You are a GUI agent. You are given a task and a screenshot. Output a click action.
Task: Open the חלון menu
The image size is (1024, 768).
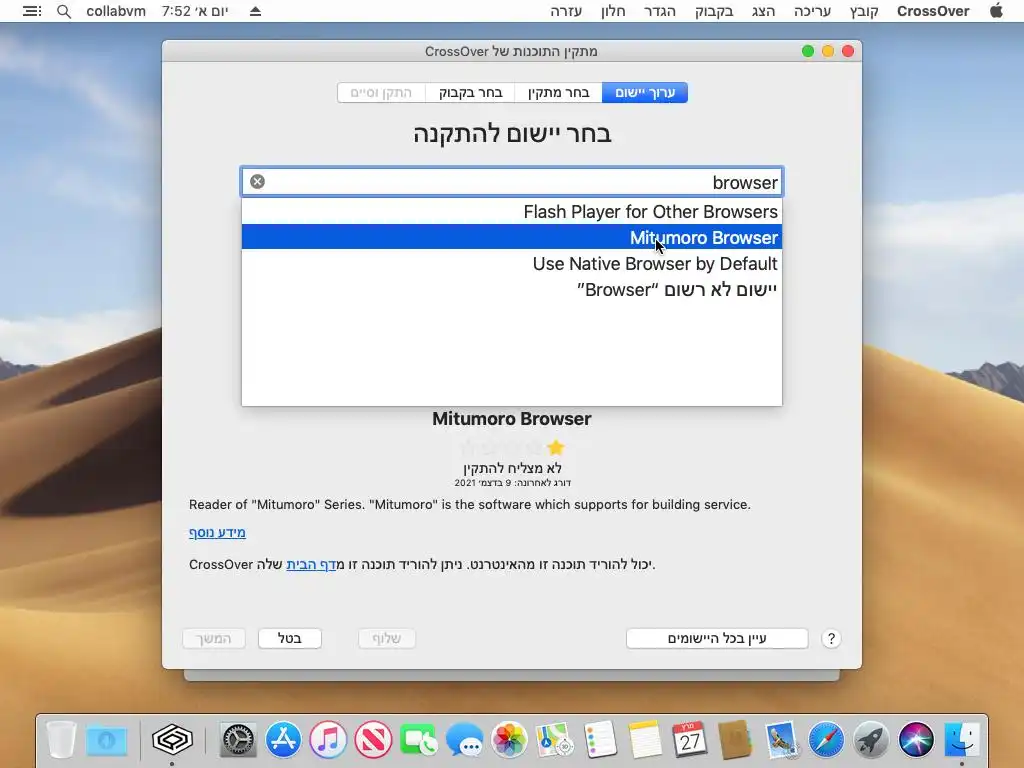(x=613, y=11)
